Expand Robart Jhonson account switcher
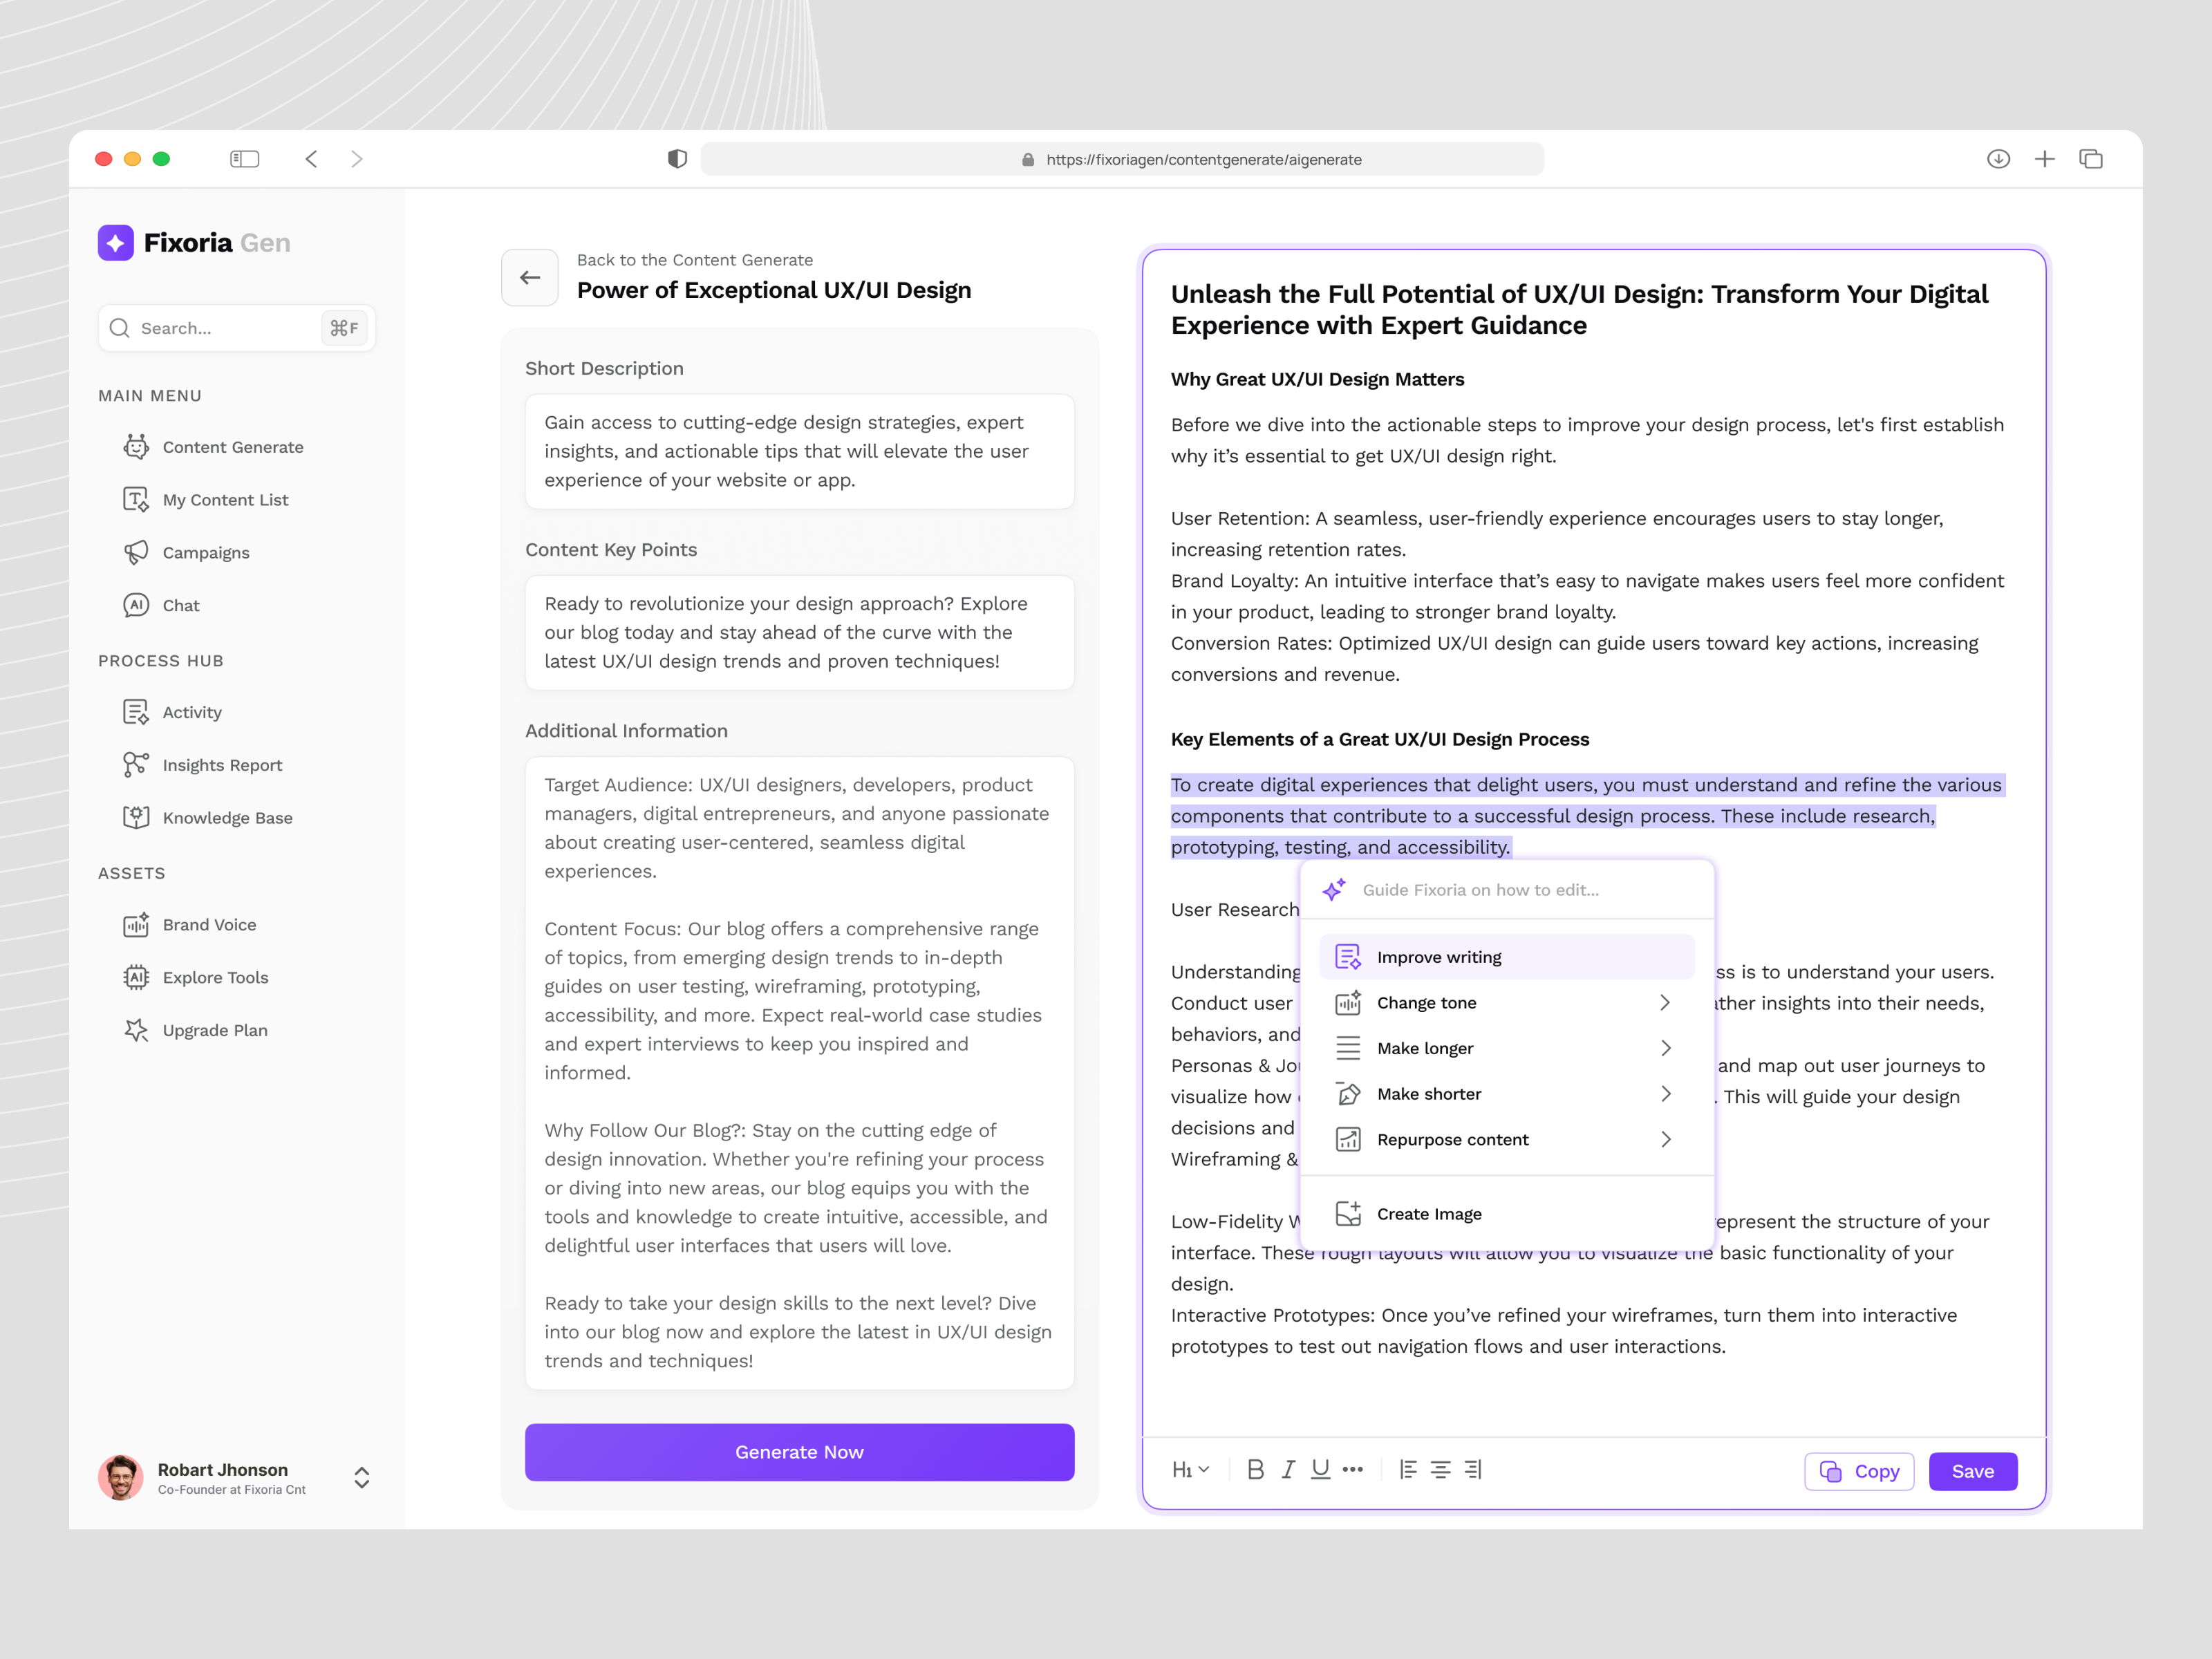Screen dimensions: 2212x1659 362,1478
